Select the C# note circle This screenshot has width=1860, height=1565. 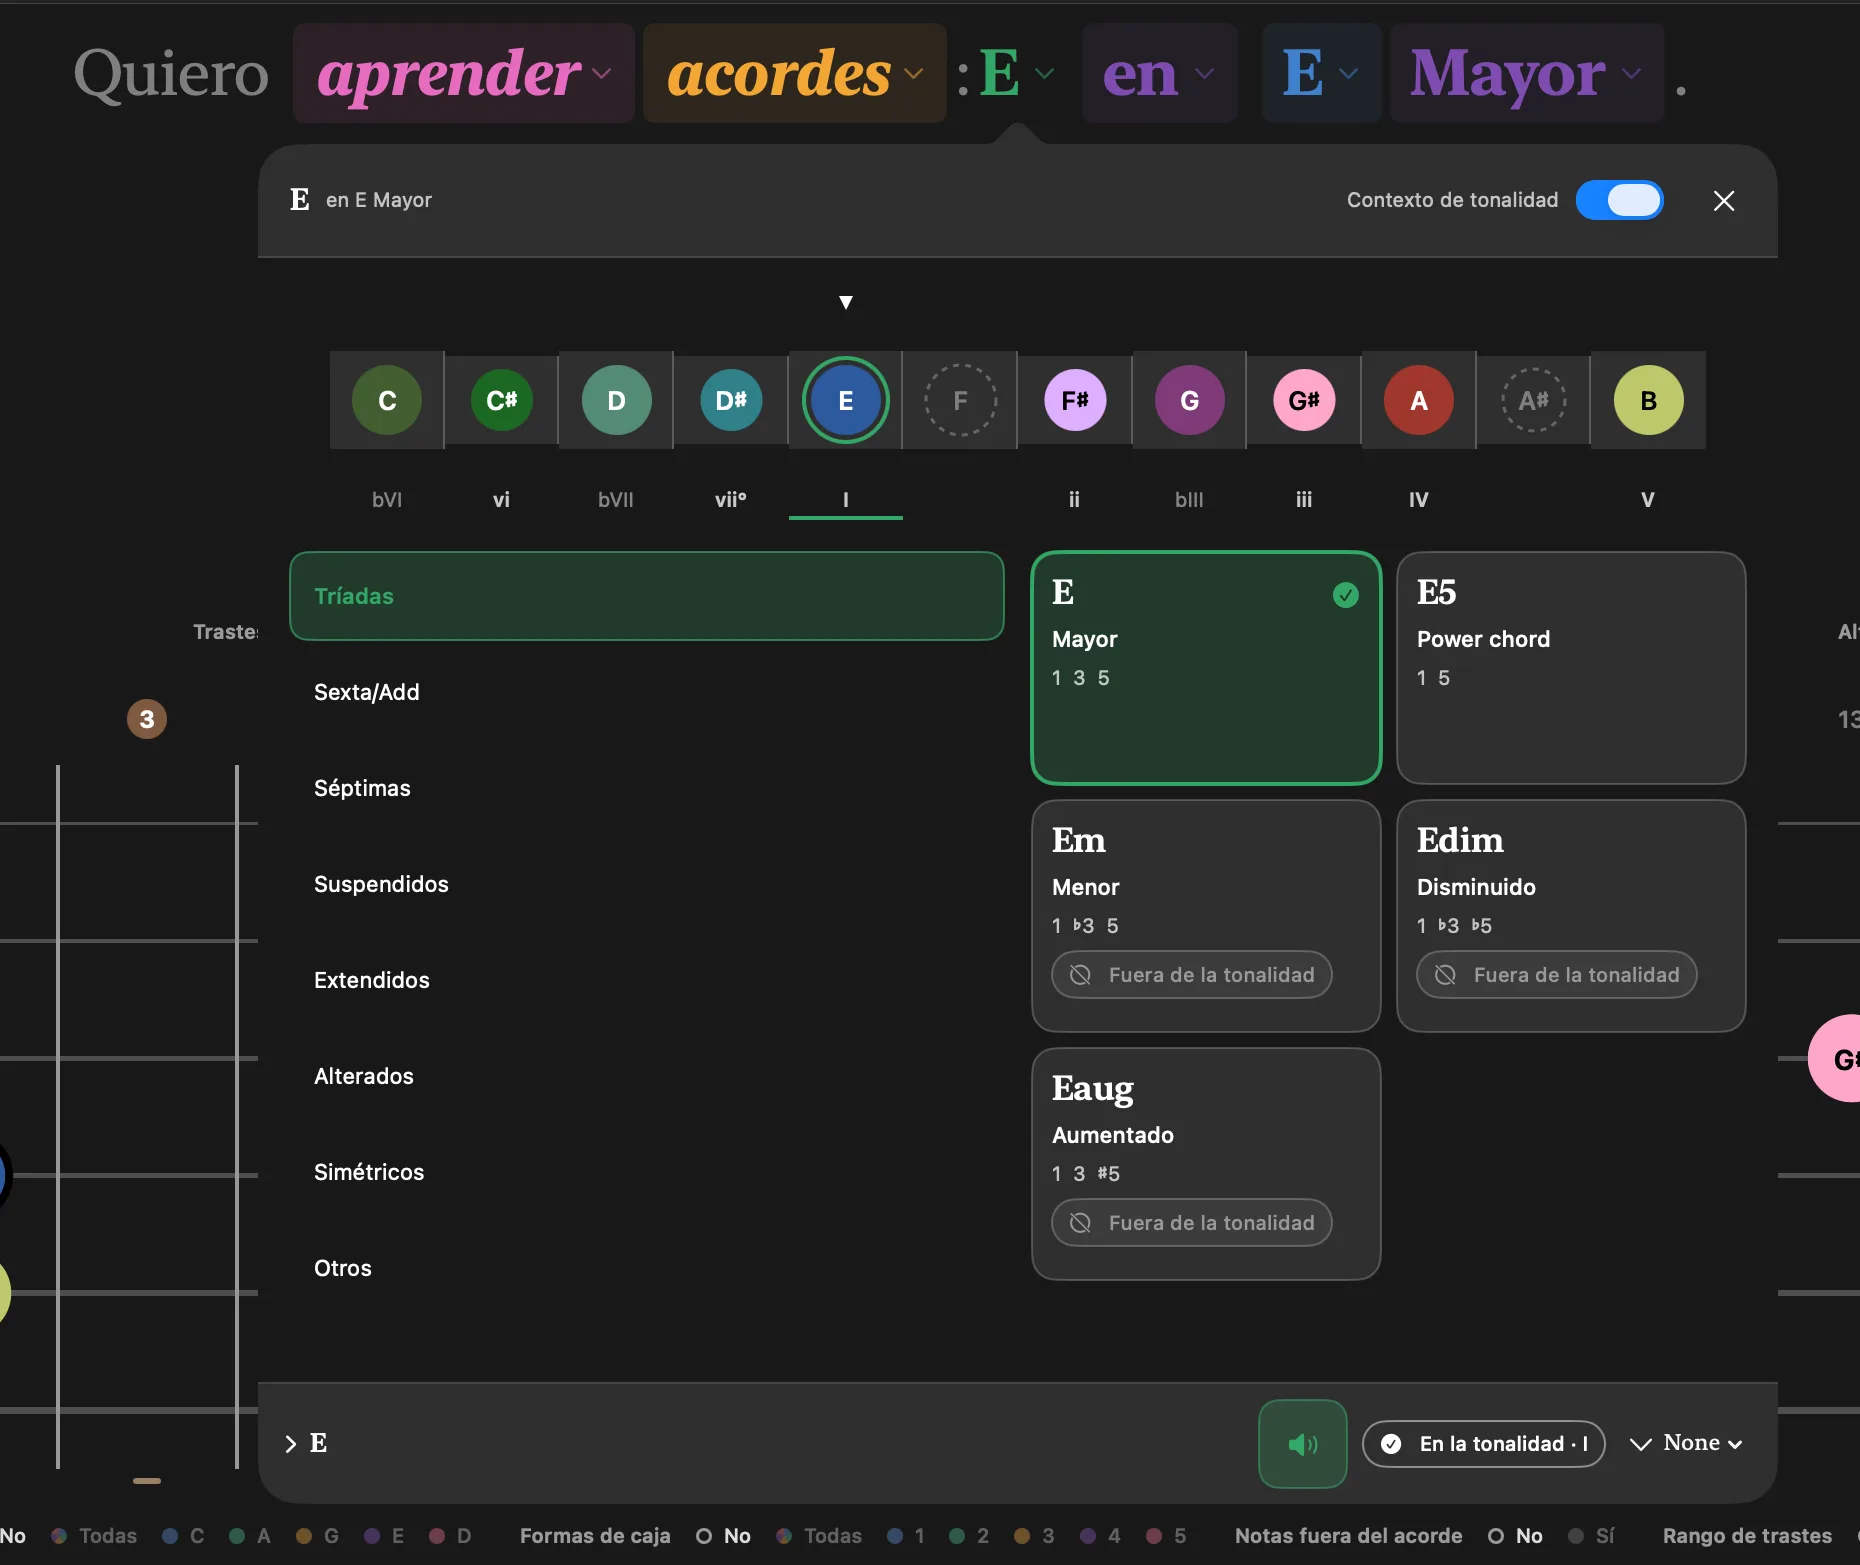pos(502,400)
